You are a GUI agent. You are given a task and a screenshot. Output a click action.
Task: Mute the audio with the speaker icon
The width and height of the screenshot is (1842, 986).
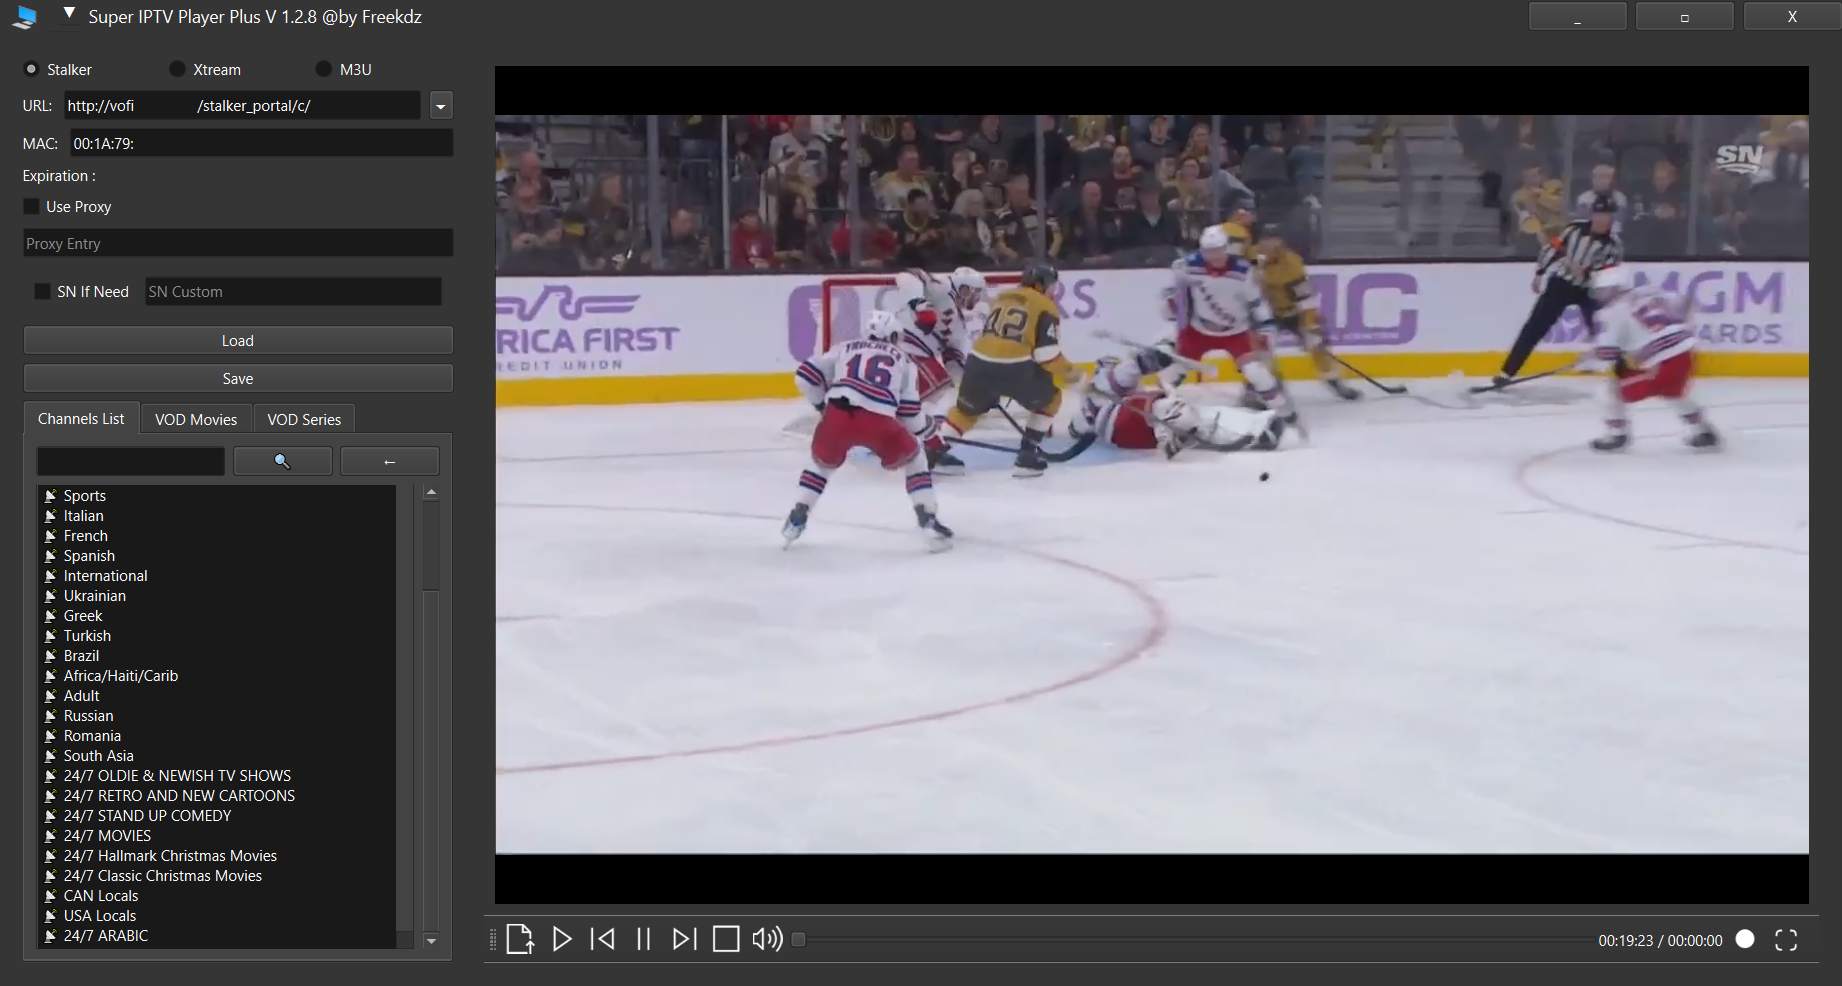767,939
